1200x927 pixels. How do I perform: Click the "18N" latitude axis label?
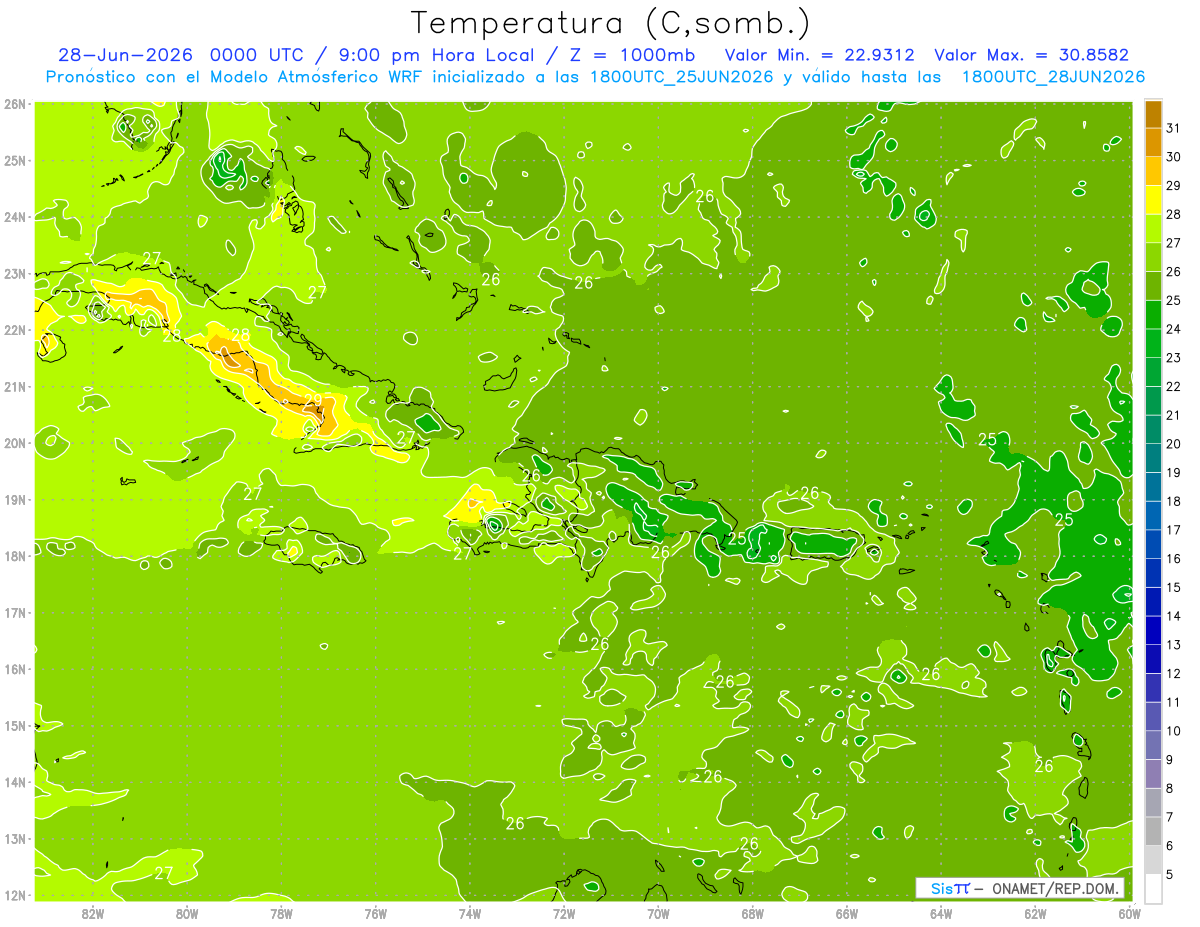(x=15, y=556)
